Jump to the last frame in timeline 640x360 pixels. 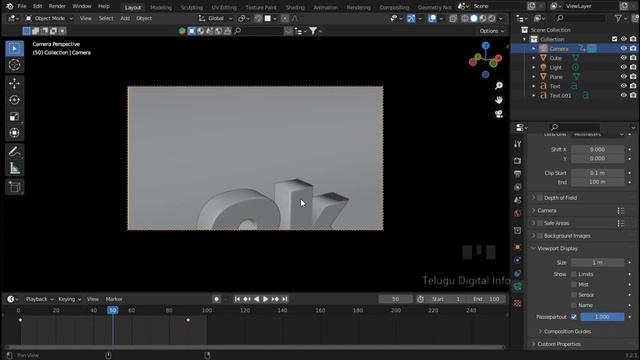click(285, 299)
